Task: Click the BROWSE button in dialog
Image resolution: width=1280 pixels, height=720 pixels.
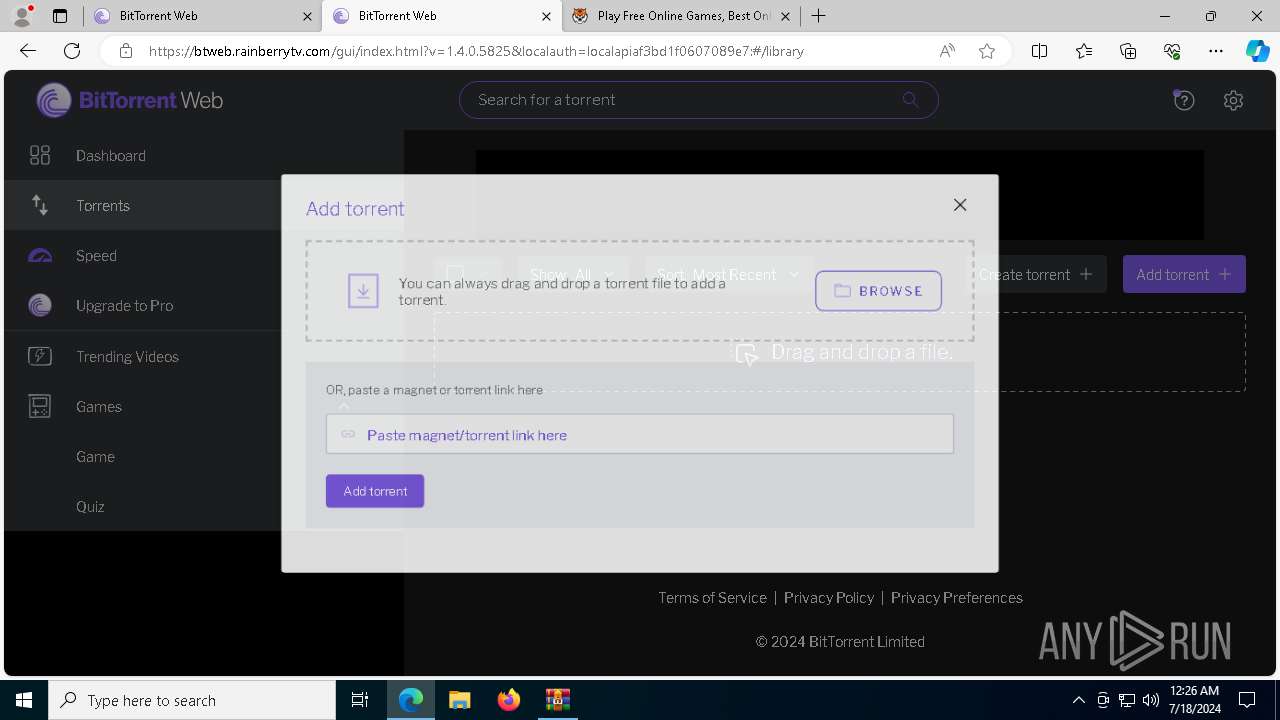Action: (x=878, y=291)
